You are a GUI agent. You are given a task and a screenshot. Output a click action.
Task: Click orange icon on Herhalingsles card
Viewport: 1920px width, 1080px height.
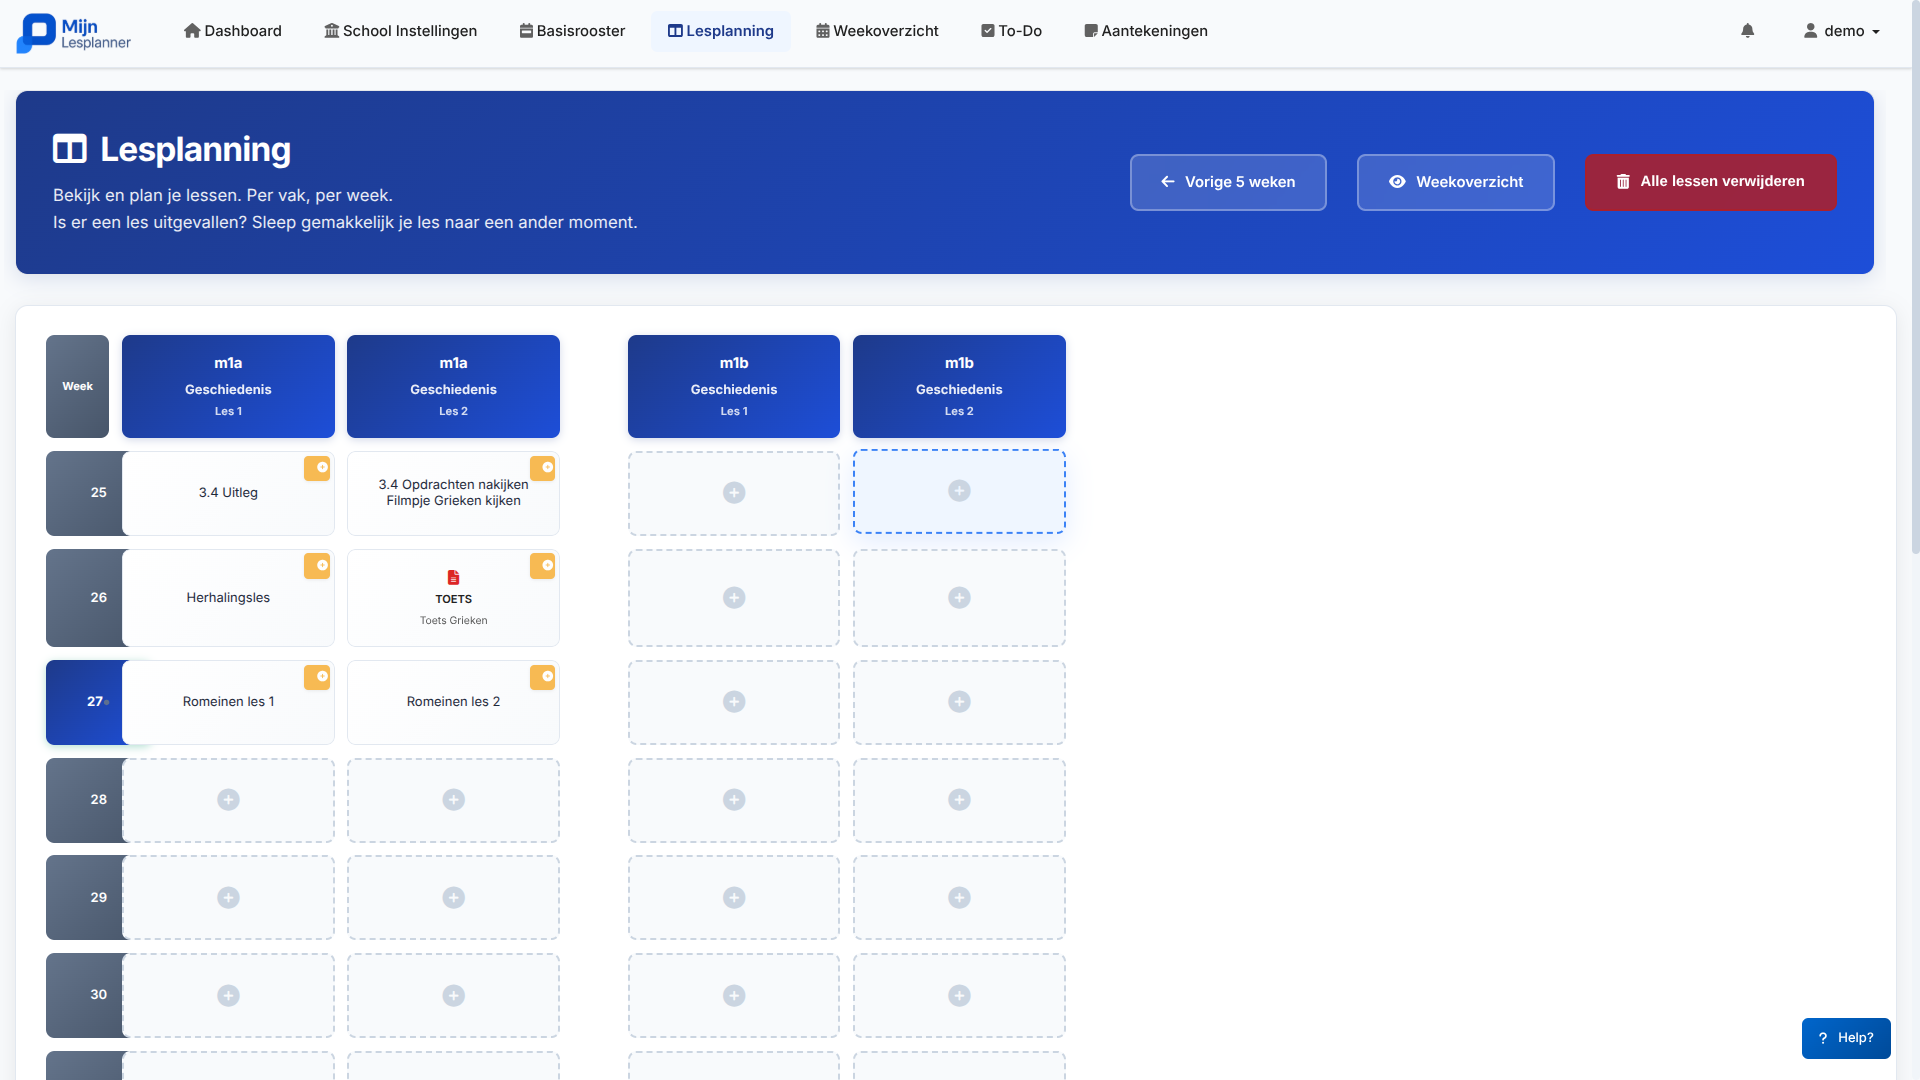[x=317, y=566]
